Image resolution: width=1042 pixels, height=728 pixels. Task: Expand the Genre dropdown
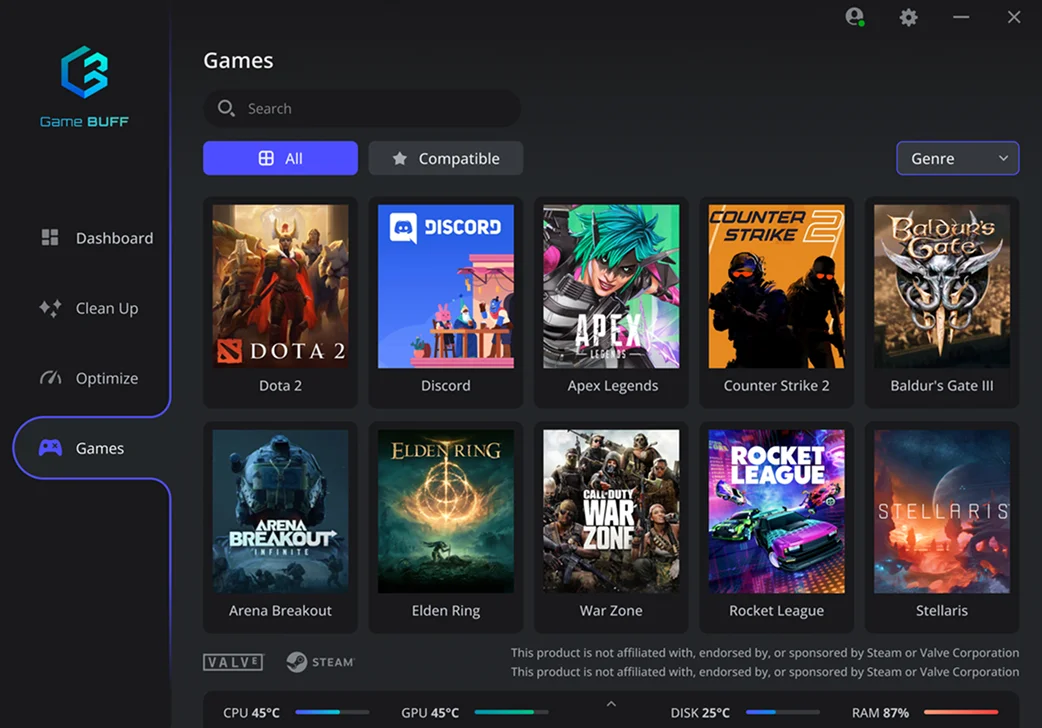point(958,158)
